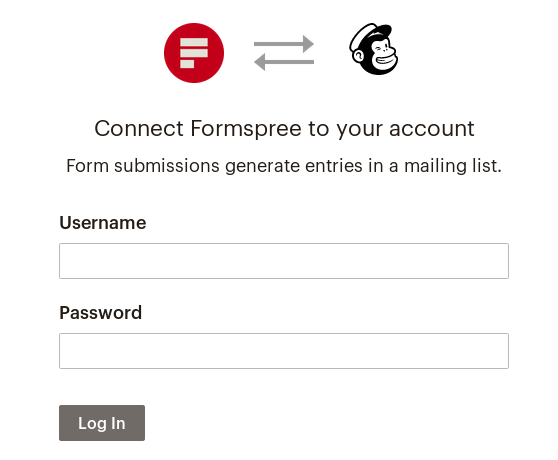The width and height of the screenshot is (558, 460).
Task: Focus the Username text field
Action: click(x=284, y=261)
